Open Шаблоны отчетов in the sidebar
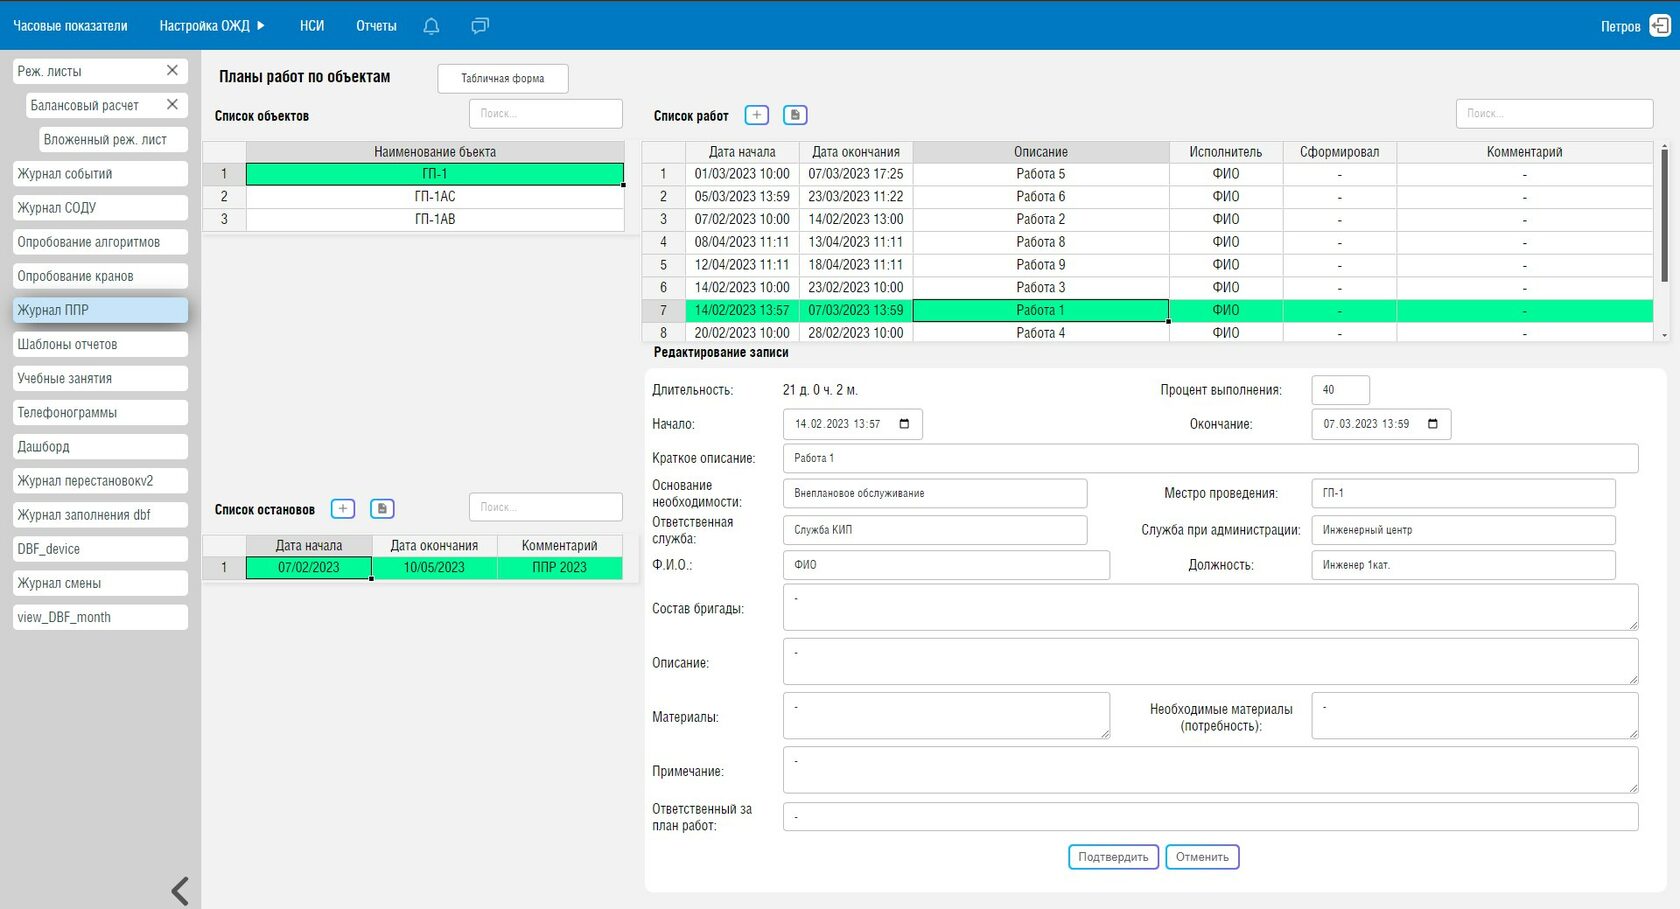This screenshot has width=1680, height=909. pyautogui.click(x=100, y=344)
